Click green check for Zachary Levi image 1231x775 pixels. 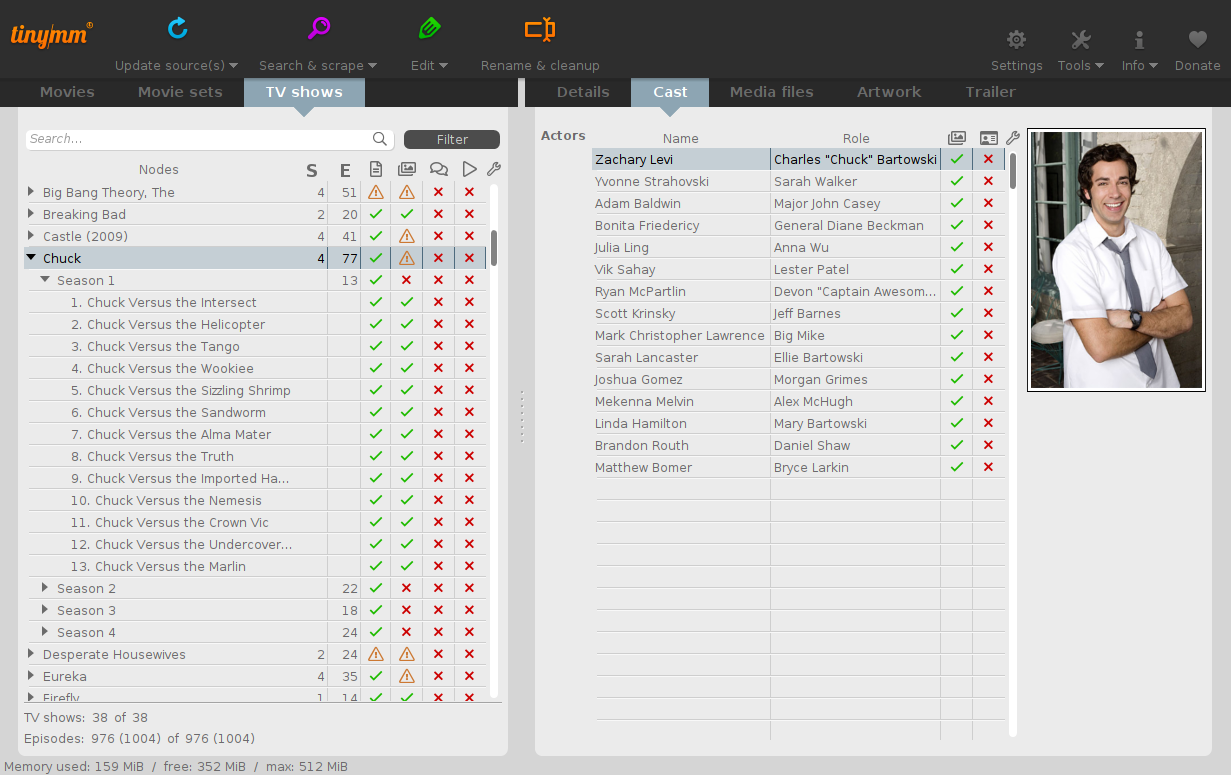coord(957,159)
